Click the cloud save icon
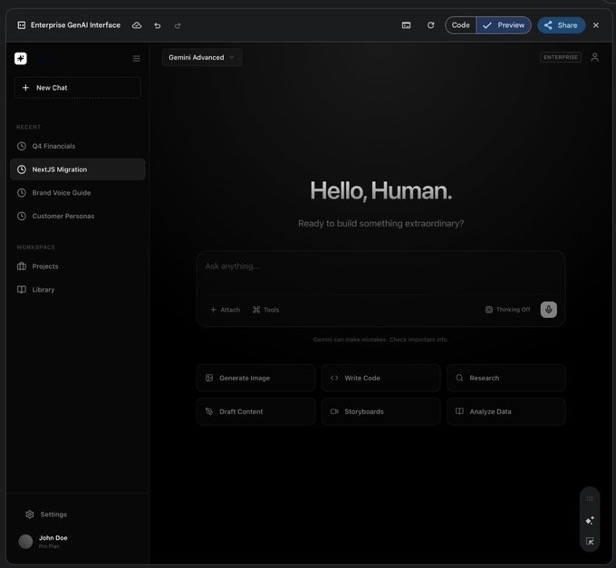This screenshot has height=568, width=616. [x=137, y=25]
